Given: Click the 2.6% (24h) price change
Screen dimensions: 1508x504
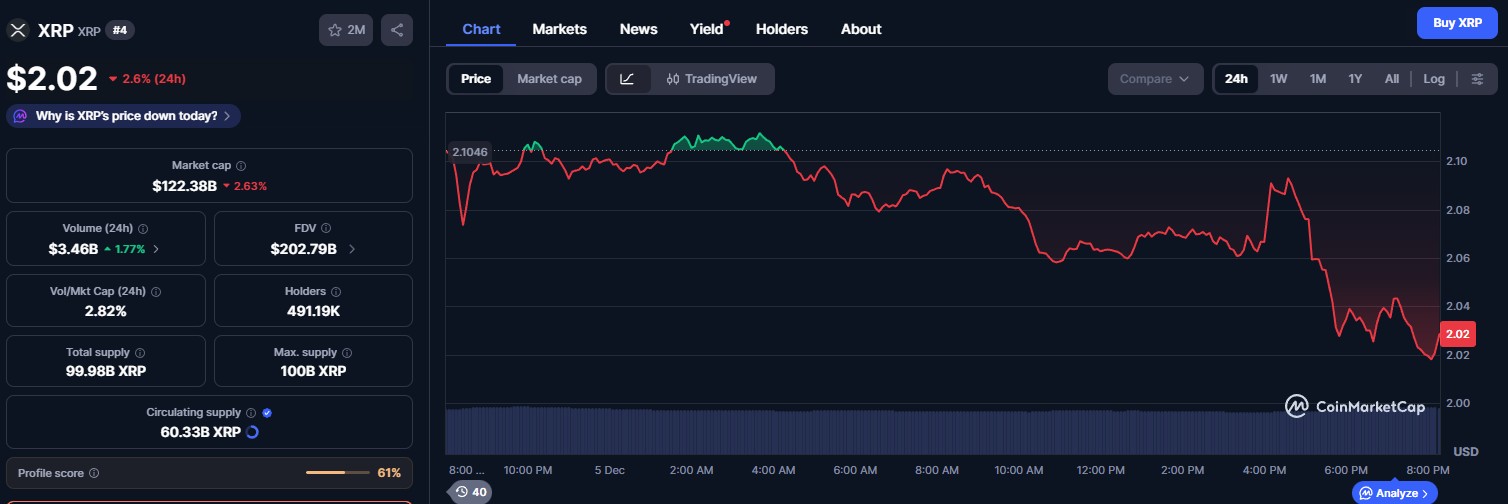Looking at the screenshot, I should 147,78.
